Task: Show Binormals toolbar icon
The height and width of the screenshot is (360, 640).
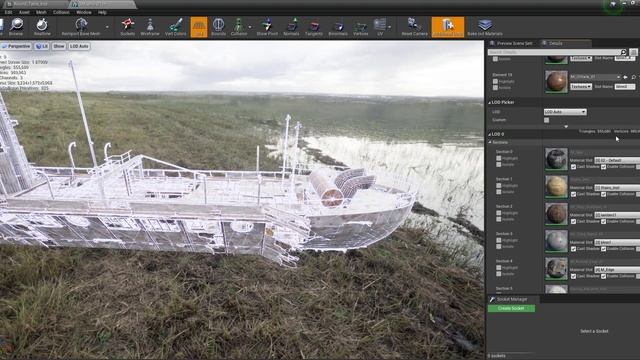Action: [x=338, y=27]
